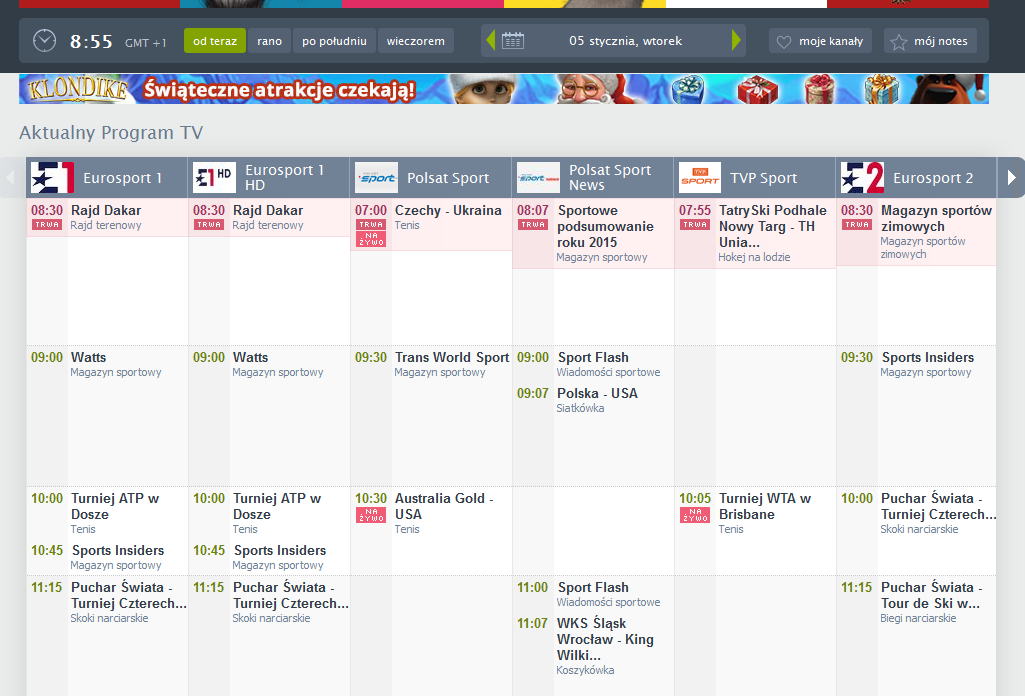Go to previous day with green left arrow
The image size is (1025, 696).
click(x=490, y=41)
